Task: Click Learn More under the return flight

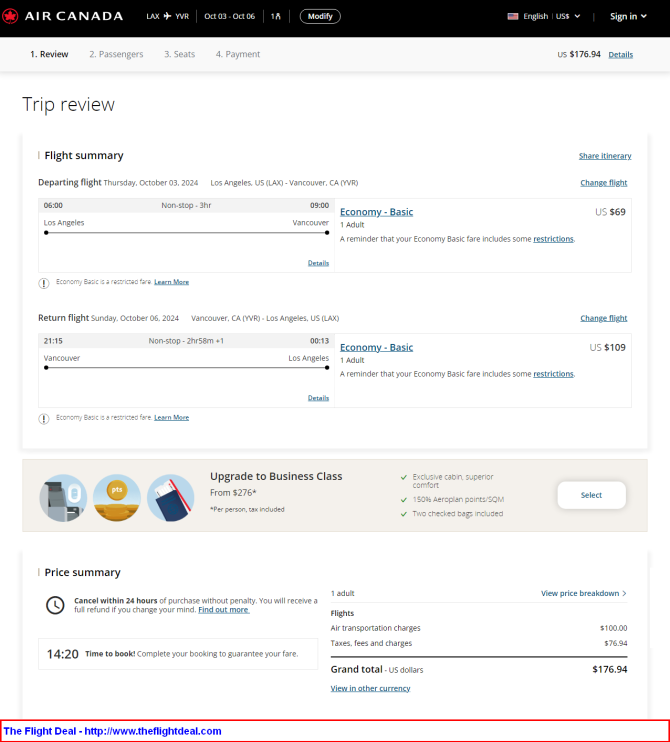Action: click(171, 417)
